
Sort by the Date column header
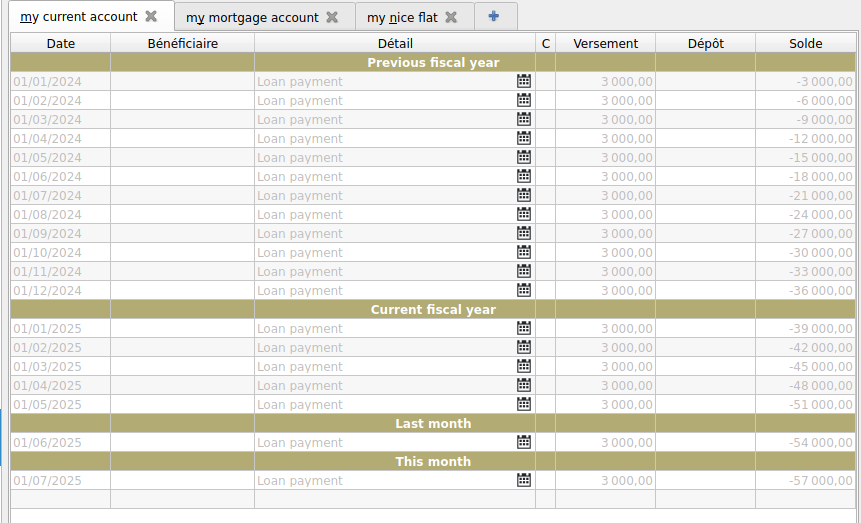(x=61, y=43)
